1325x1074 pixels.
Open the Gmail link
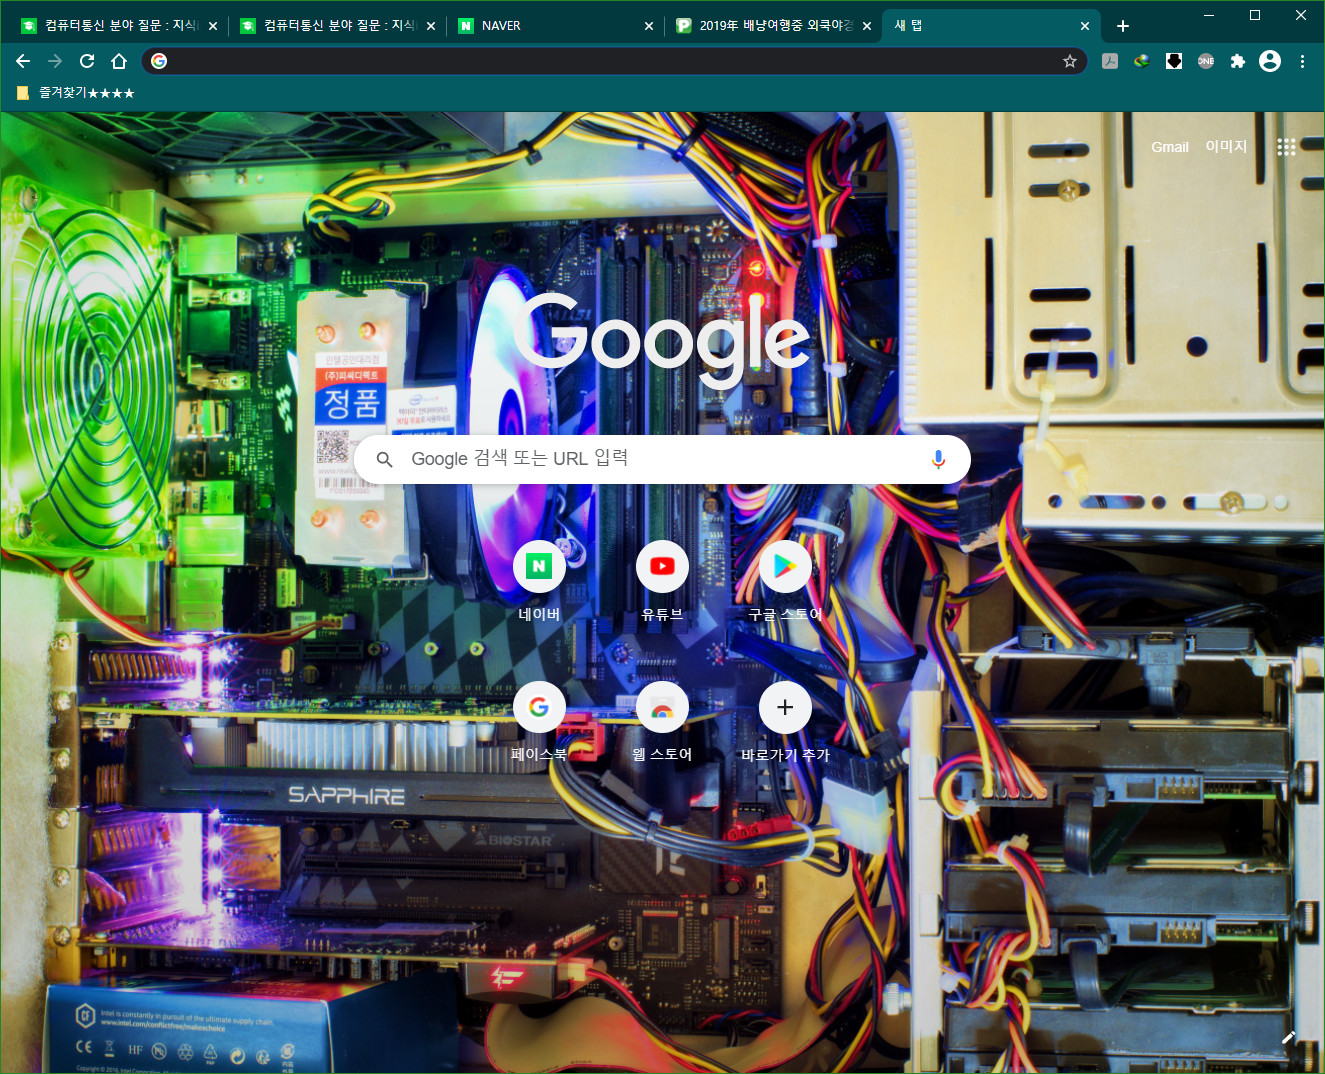pos(1170,147)
